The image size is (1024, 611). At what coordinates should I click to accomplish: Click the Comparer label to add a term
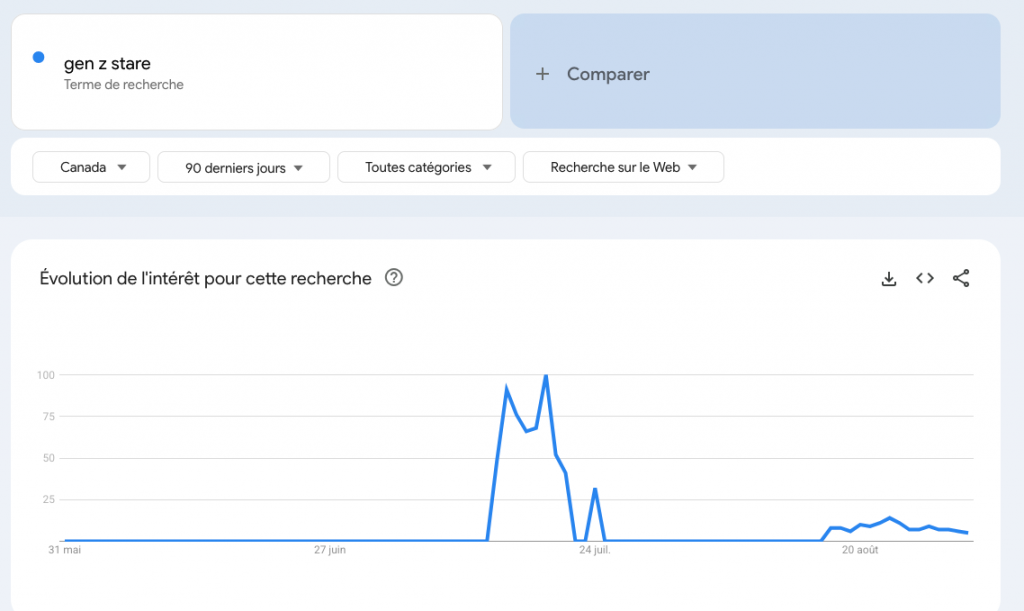click(x=608, y=74)
